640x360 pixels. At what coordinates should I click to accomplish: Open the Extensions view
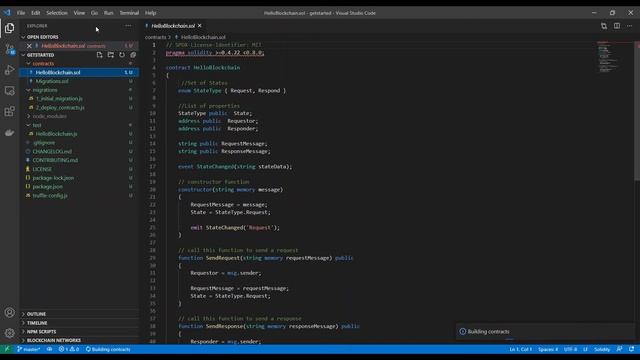[x=9, y=111]
